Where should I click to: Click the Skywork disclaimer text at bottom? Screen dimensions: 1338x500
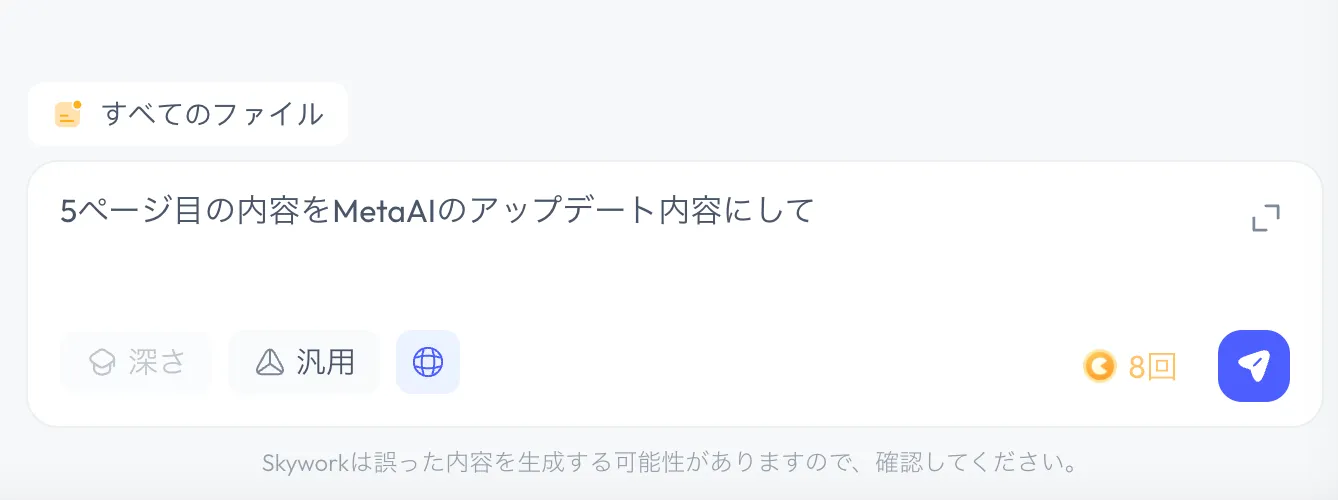pos(669,463)
